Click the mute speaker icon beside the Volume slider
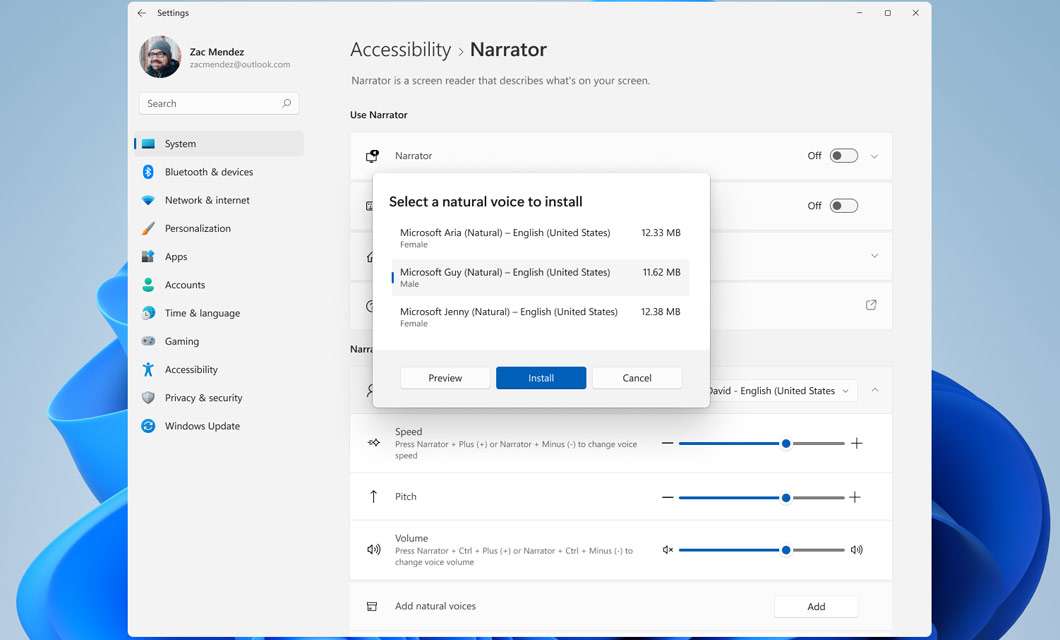Viewport: 1060px width, 640px height. point(668,549)
